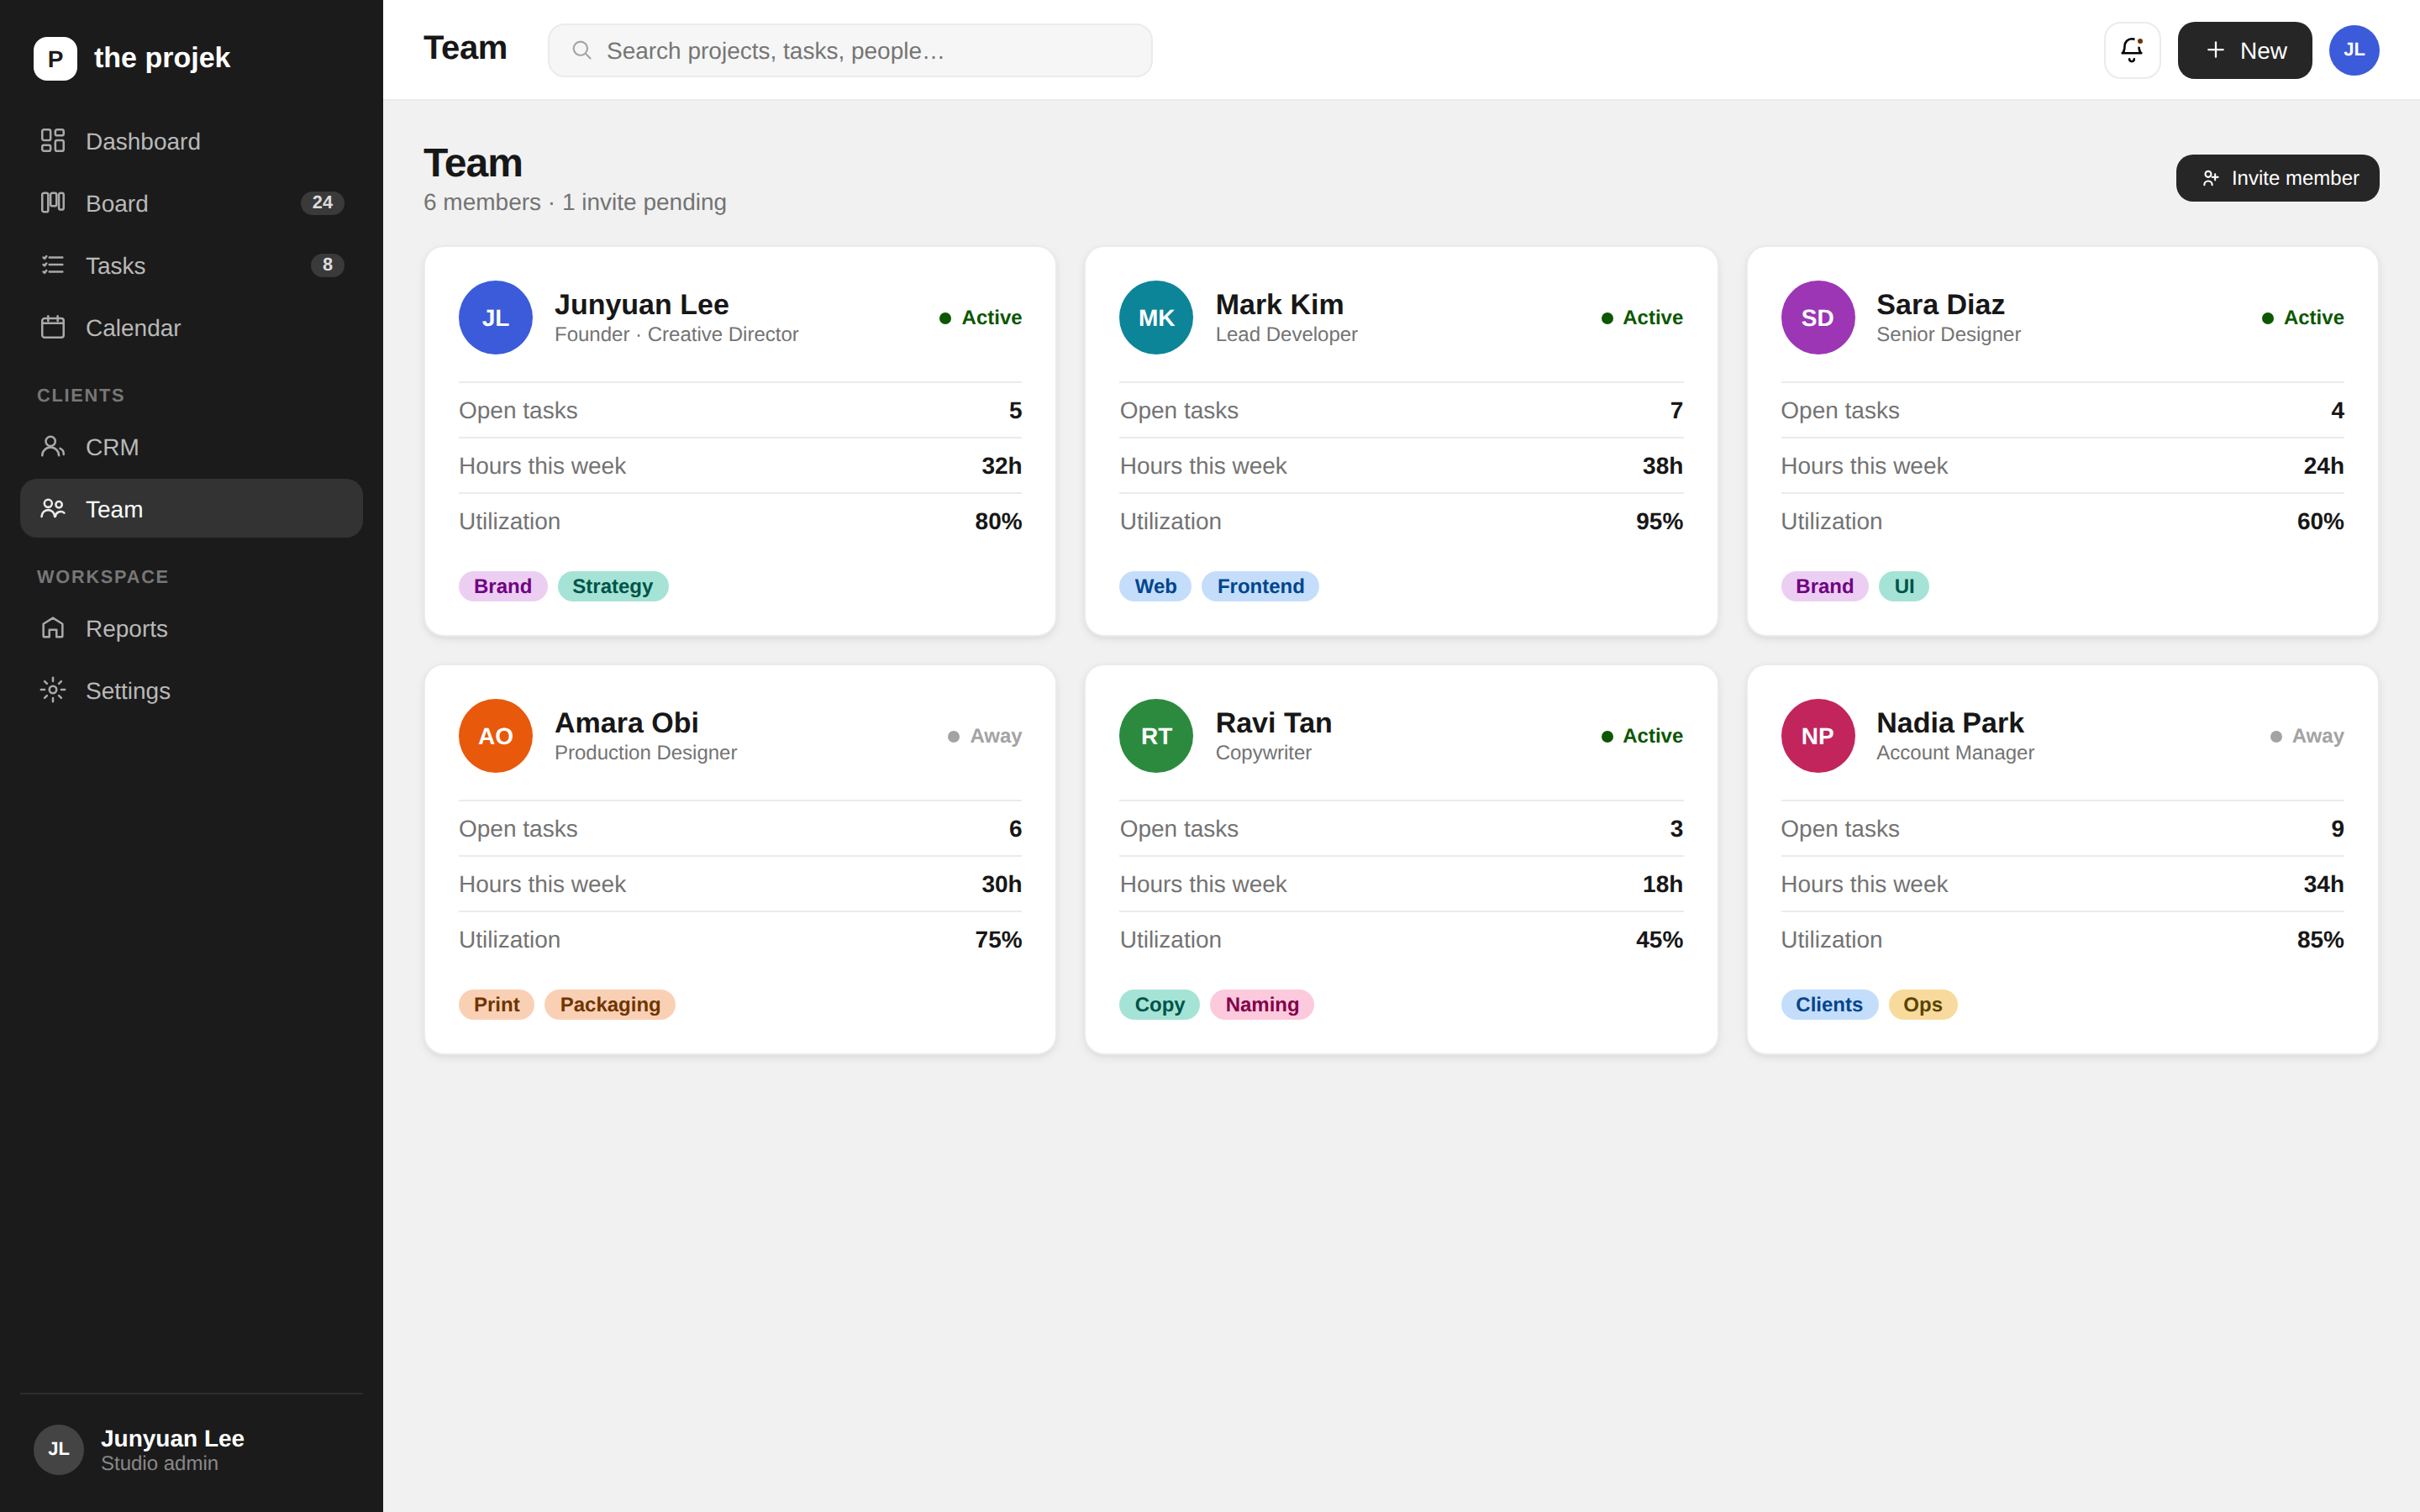Click the Invite member button

[2277, 178]
